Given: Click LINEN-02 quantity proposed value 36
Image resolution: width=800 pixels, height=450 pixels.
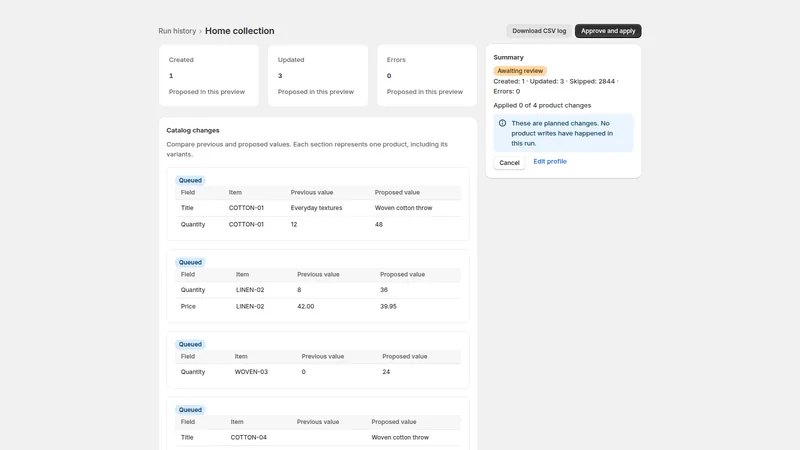Looking at the screenshot, I should point(384,290).
